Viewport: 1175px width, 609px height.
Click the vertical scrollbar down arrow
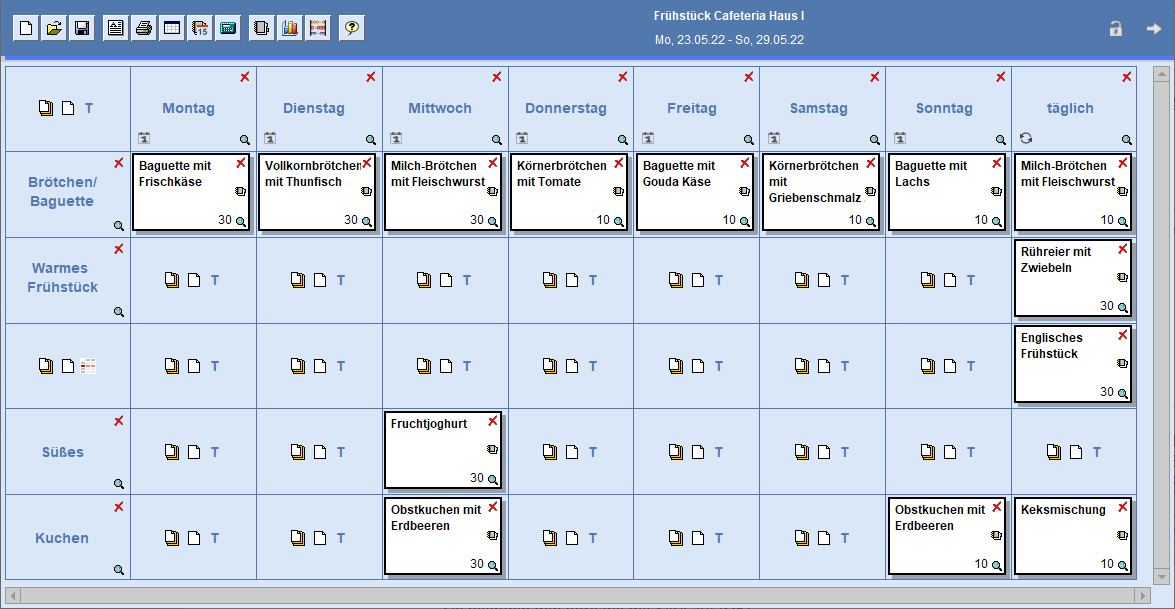point(1162,576)
